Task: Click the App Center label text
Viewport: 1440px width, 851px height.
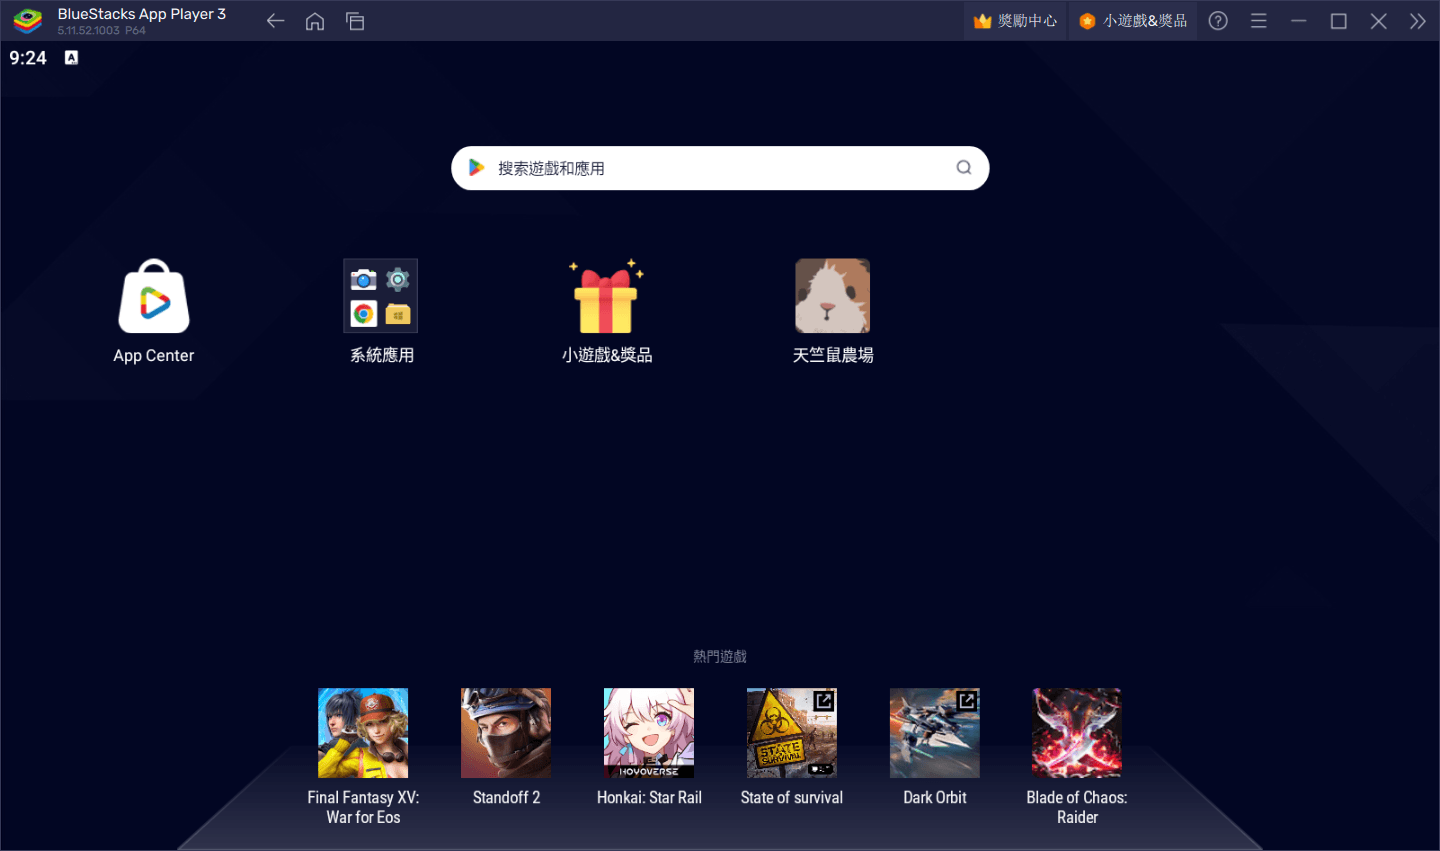Action: click(x=154, y=356)
